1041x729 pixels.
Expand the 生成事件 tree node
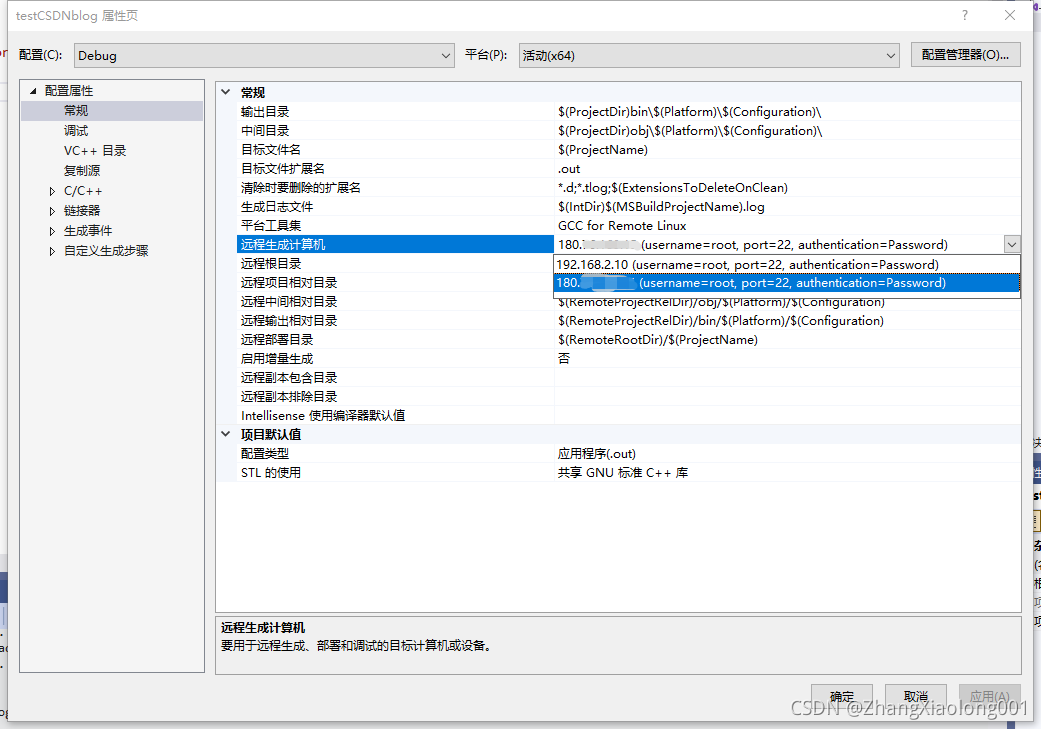point(52,231)
